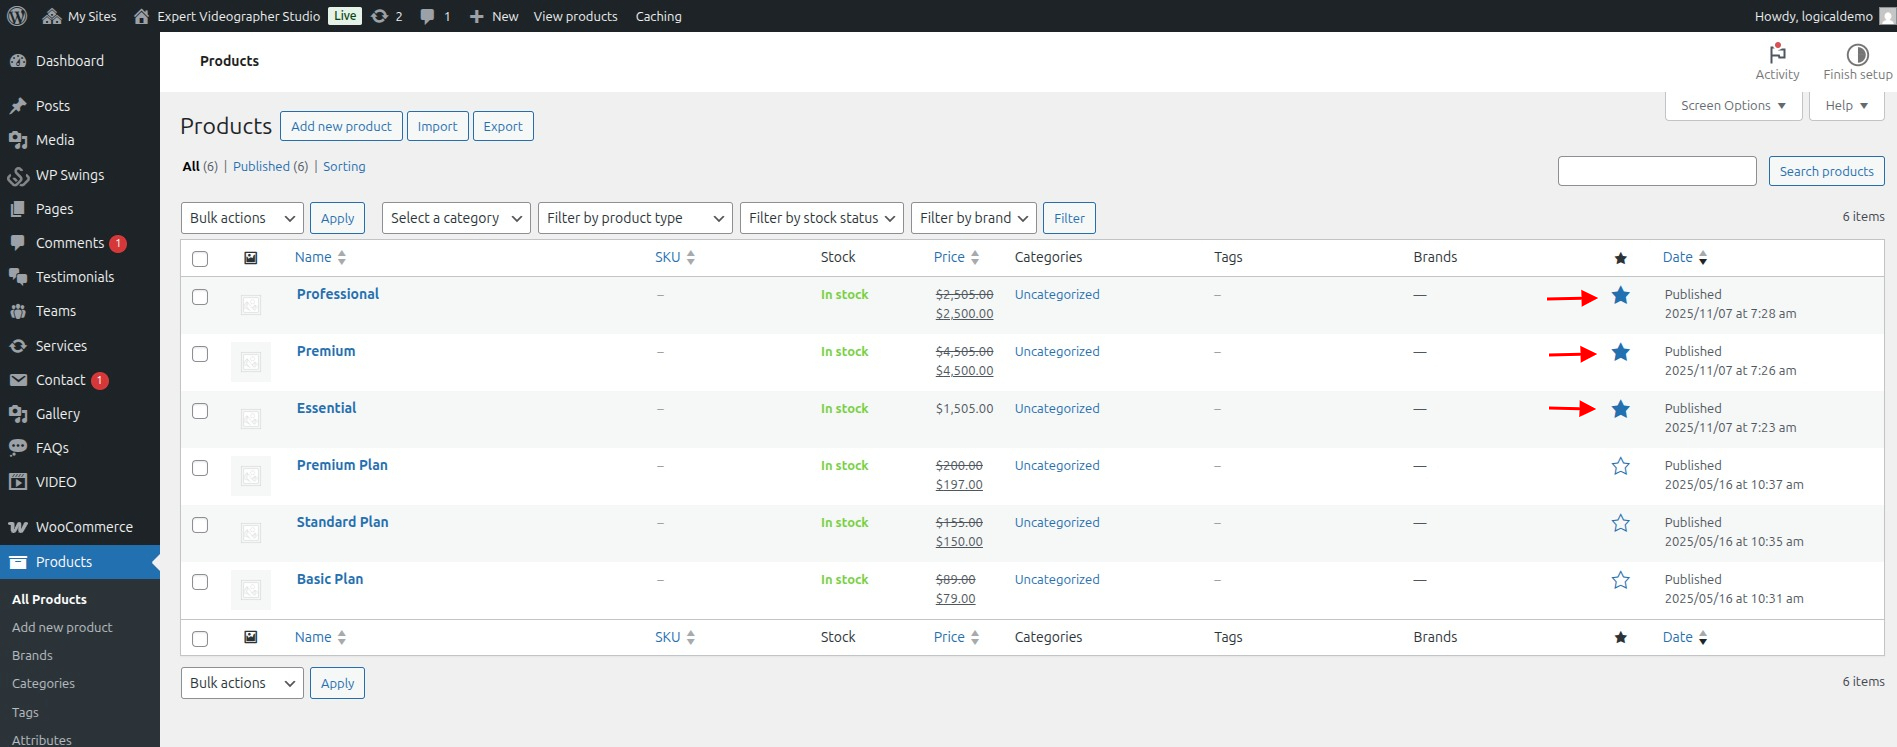Expand Filter by stock status dropdown

822,218
